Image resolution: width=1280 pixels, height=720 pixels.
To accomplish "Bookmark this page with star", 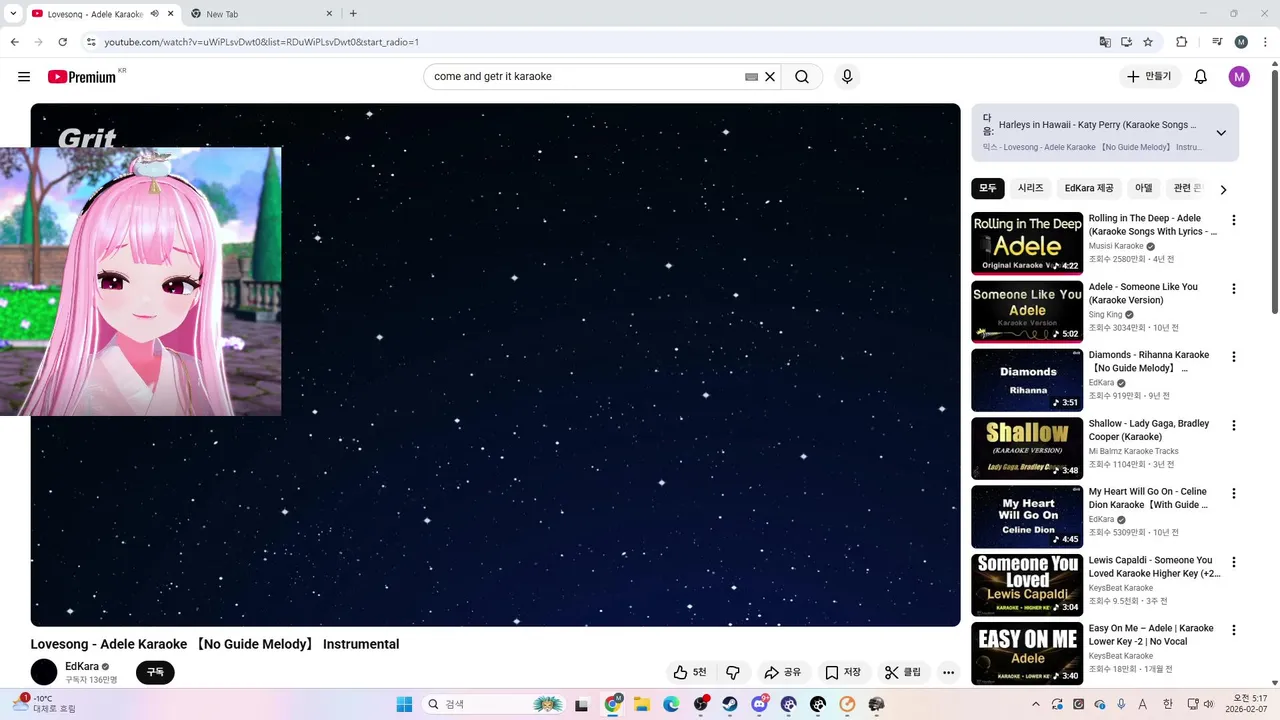I will coord(1148,42).
